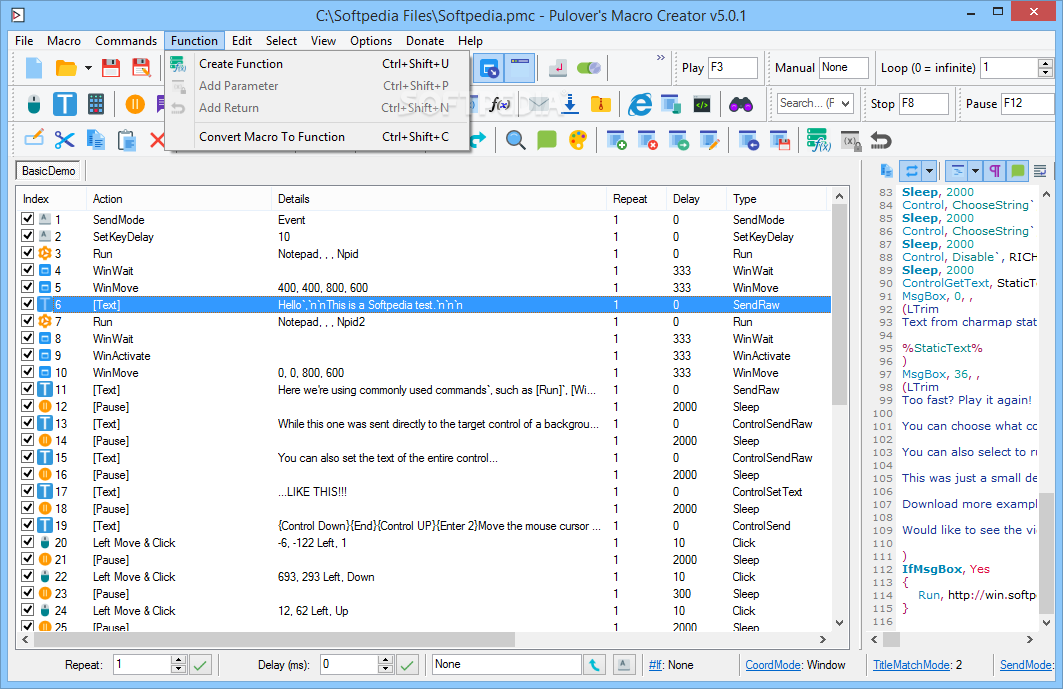Image resolution: width=1063 pixels, height=689 pixels.
Task: Open the dropdown arrow beside the Open folder icon
Action: click(88, 68)
